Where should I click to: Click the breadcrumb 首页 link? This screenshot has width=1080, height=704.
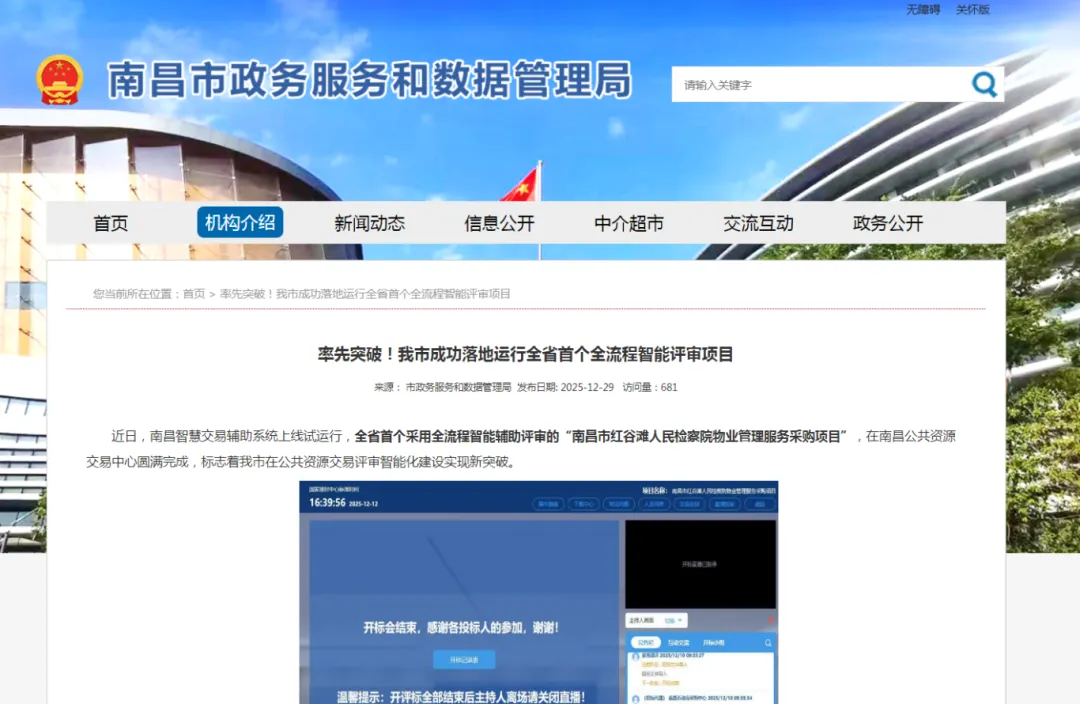click(194, 294)
